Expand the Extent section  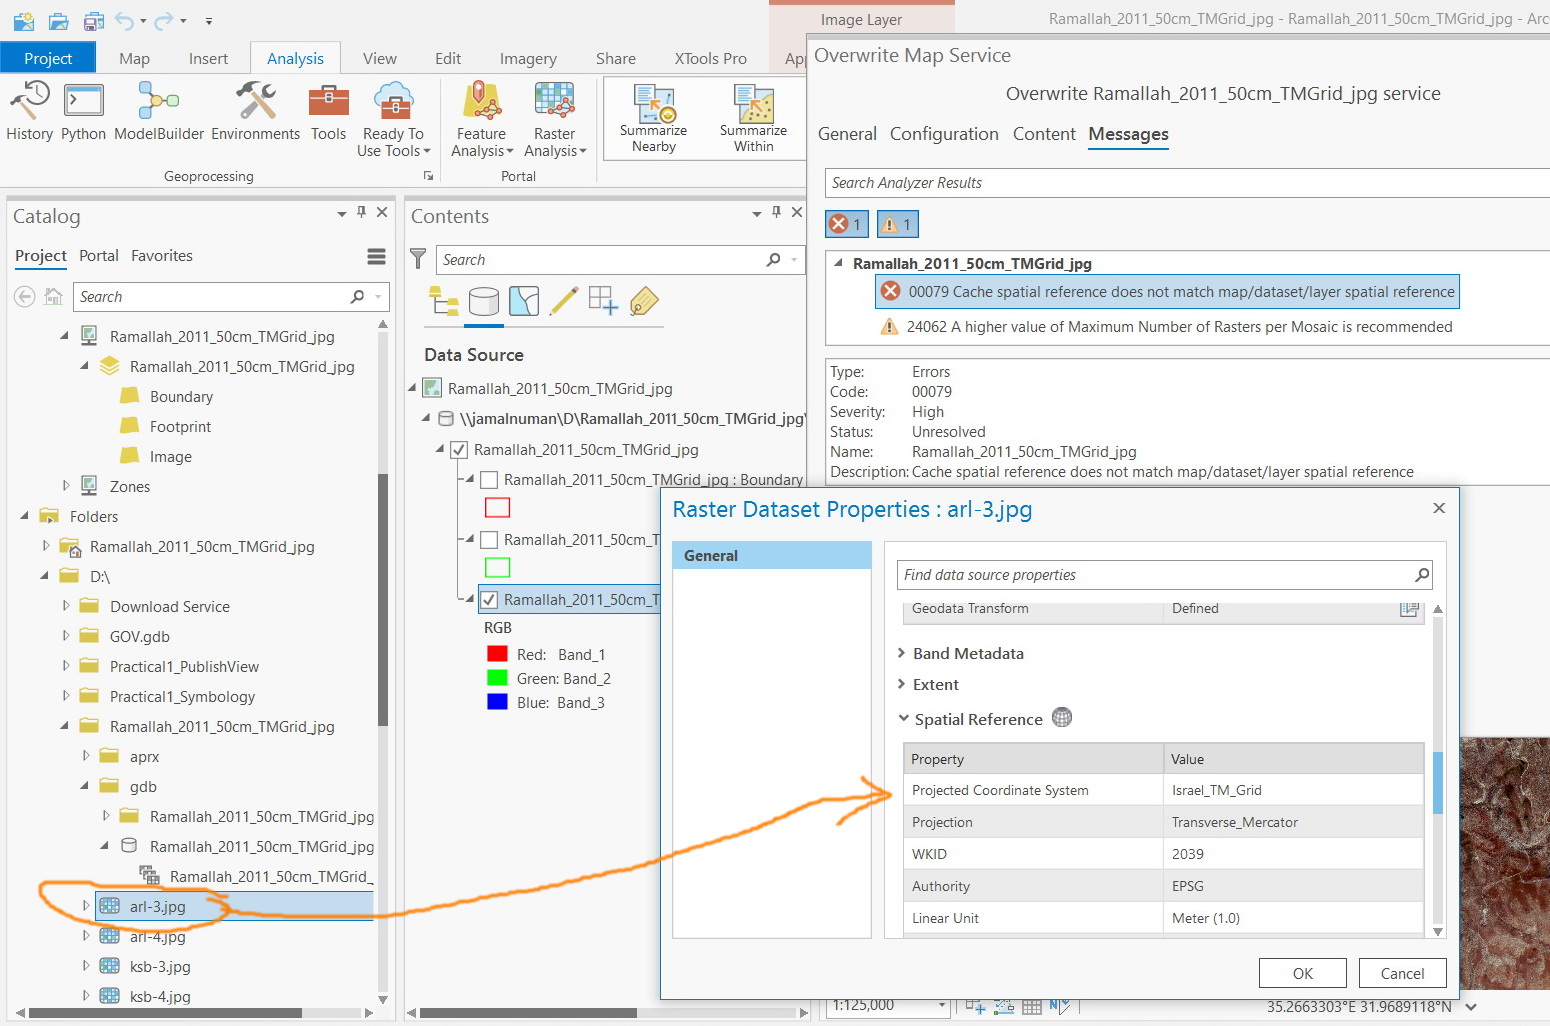pos(902,684)
